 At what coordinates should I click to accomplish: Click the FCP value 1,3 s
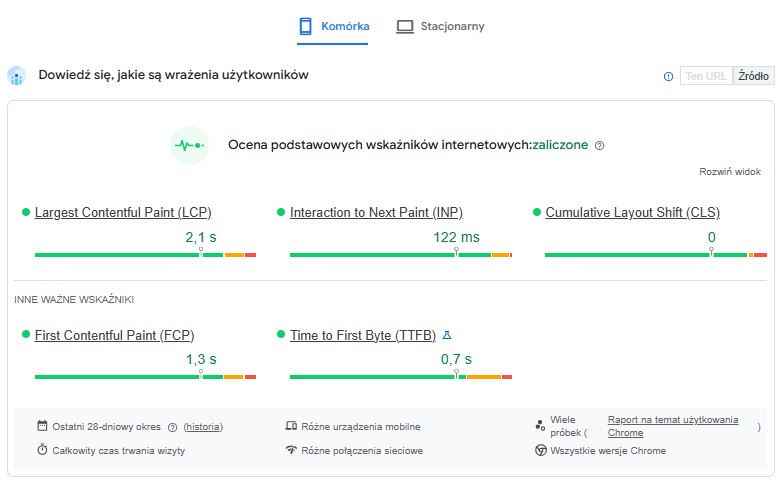tap(201, 359)
